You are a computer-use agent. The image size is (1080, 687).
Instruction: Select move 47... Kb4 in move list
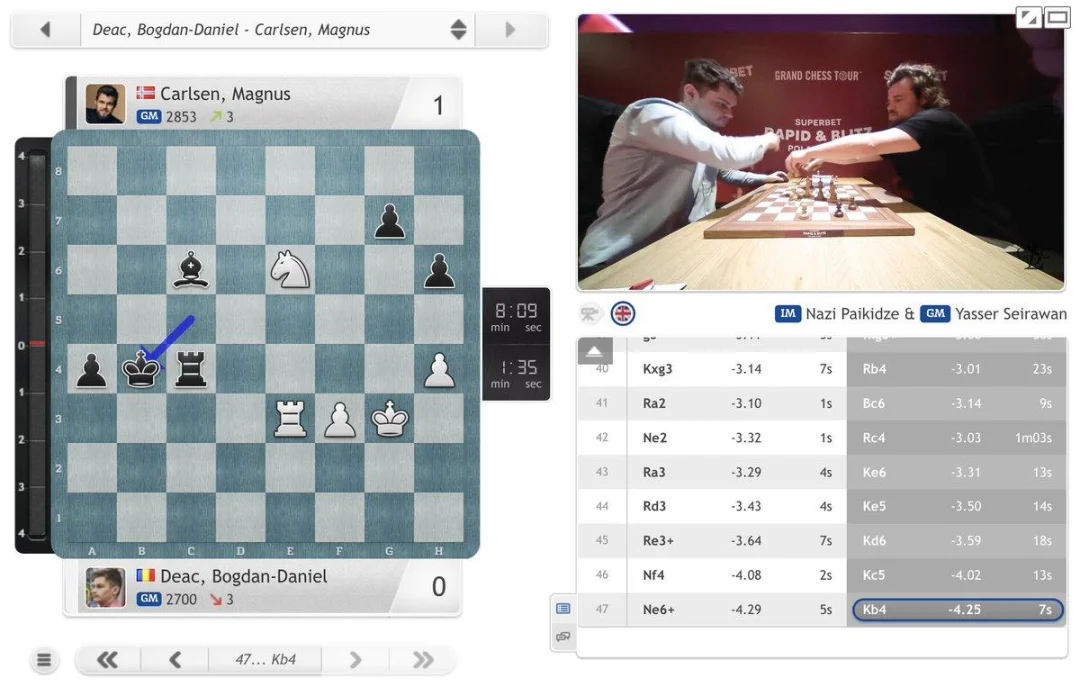(957, 610)
